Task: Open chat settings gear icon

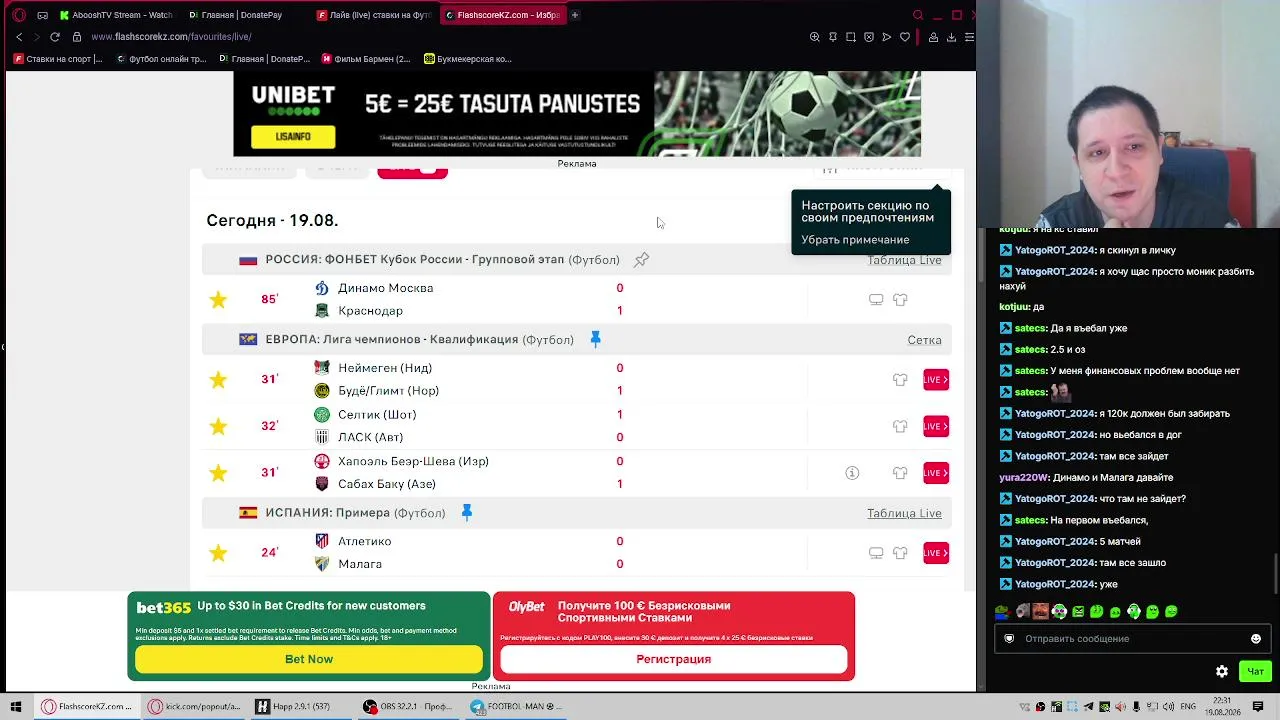Action: [x=1222, y=671]
